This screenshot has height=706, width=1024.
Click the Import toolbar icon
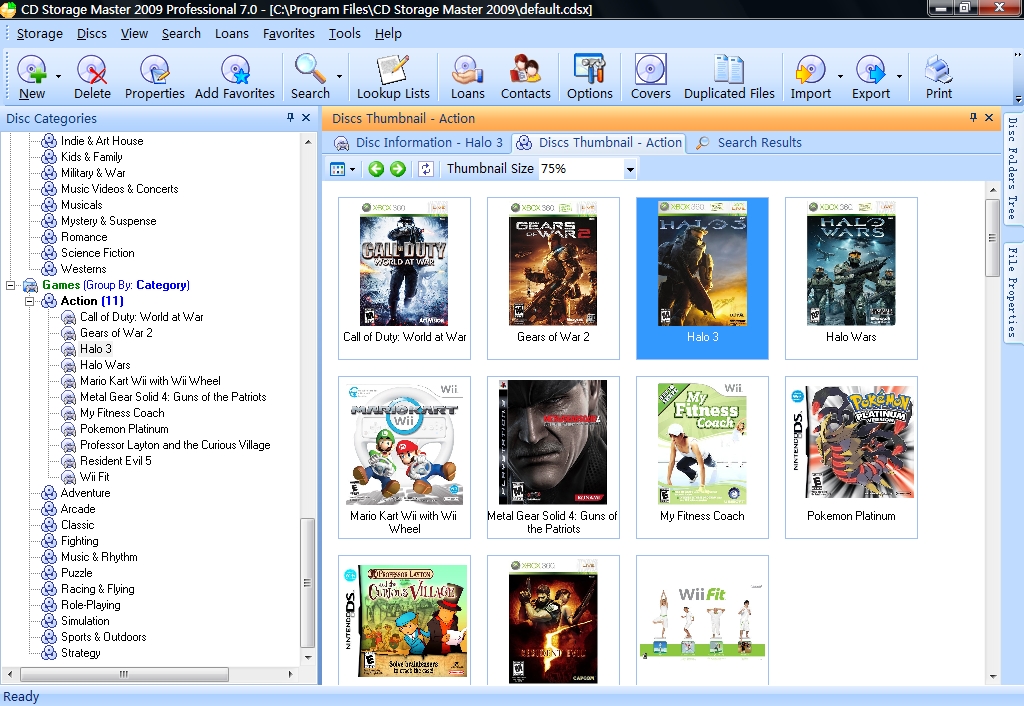[x=810, y=77]
